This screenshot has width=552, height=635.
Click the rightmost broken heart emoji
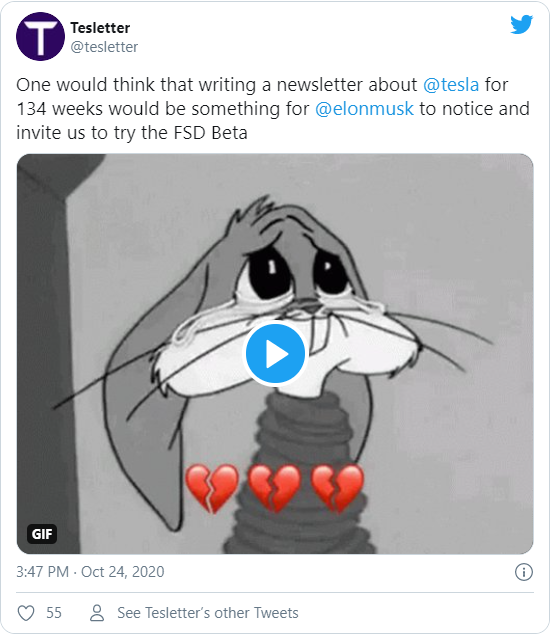pos(337,488)
